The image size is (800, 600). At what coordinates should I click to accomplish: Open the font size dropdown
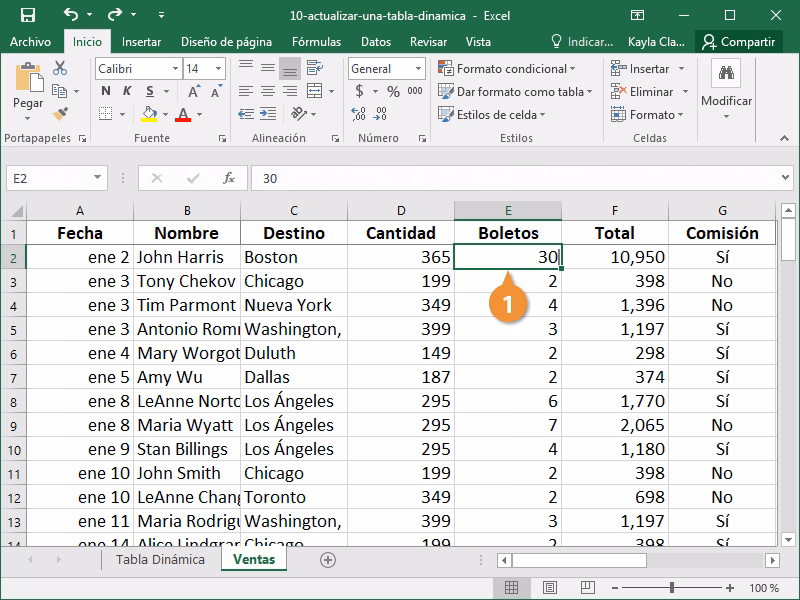tap(218, 68)
